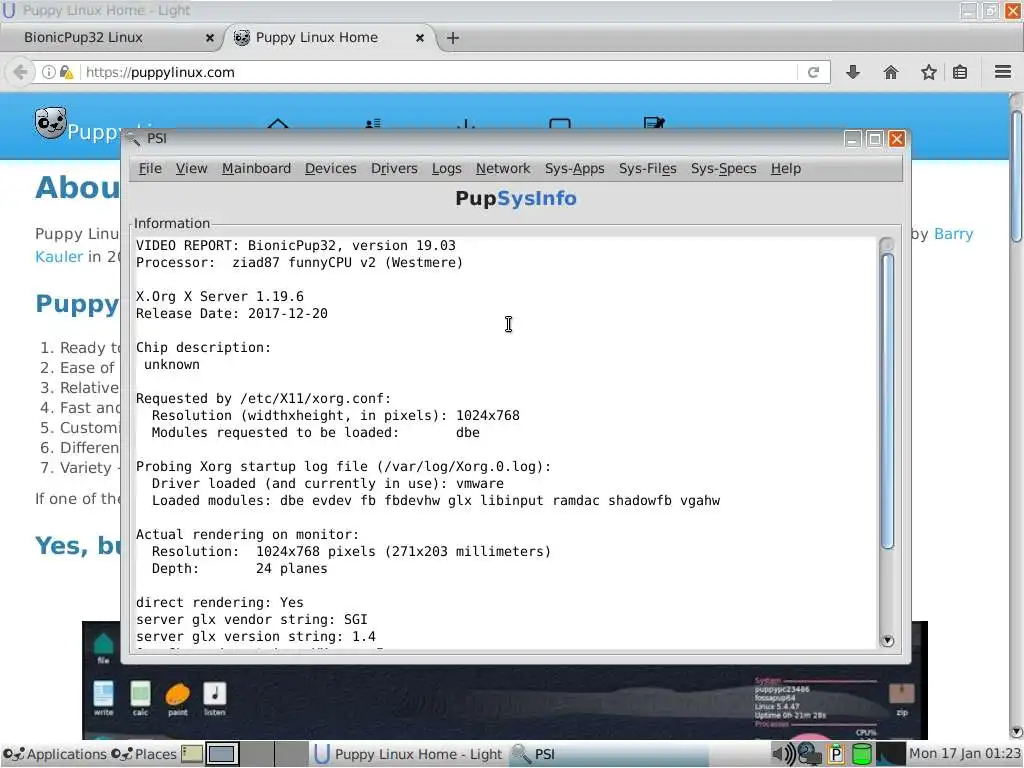This screenshot has height=768, width=1024.
Task: Open the Sys-Apps menu
Action: 575,168
